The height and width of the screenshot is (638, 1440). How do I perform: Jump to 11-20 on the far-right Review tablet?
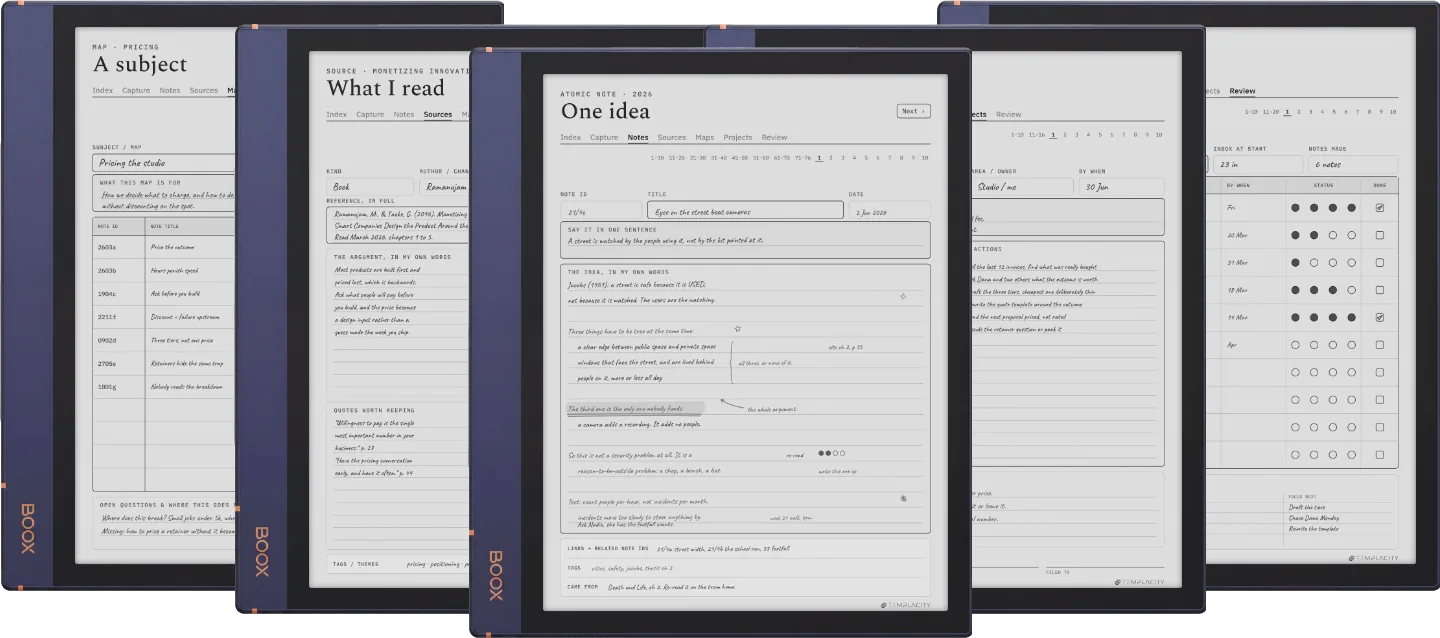click(1270, 112)
